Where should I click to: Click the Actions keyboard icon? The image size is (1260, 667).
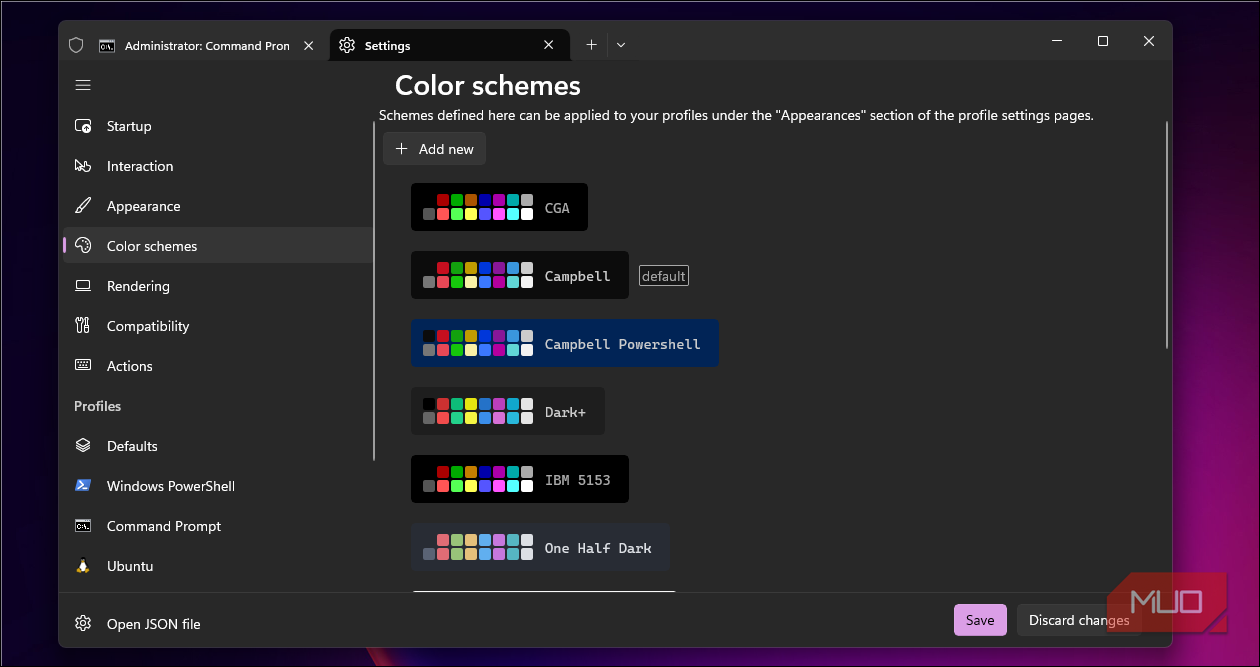pyautogui.click(x=83, y=366)
